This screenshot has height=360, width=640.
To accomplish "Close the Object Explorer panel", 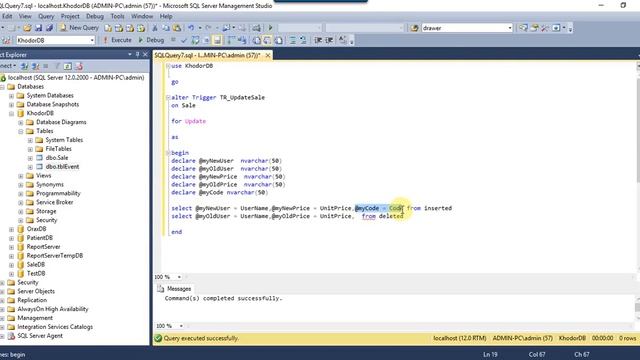I will pyautogui.click(x=145, y=54).
